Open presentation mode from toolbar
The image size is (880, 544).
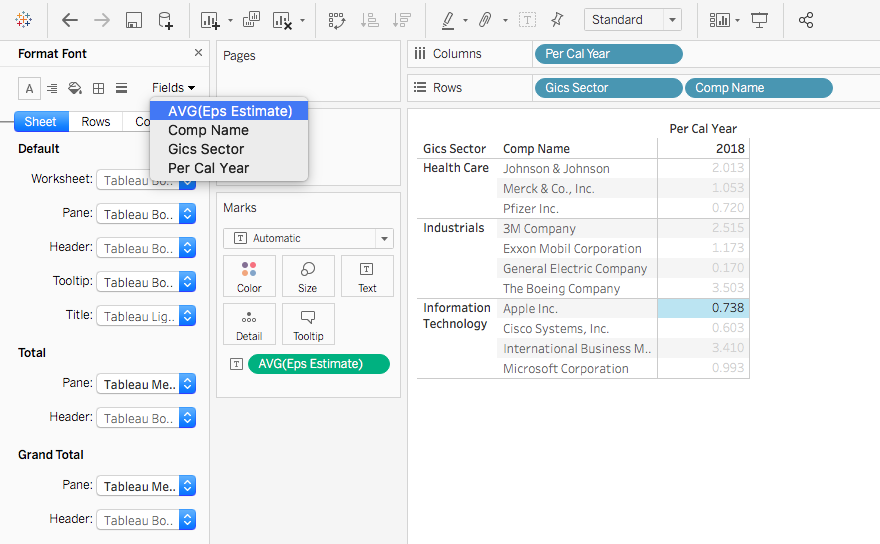click(760, 20)
